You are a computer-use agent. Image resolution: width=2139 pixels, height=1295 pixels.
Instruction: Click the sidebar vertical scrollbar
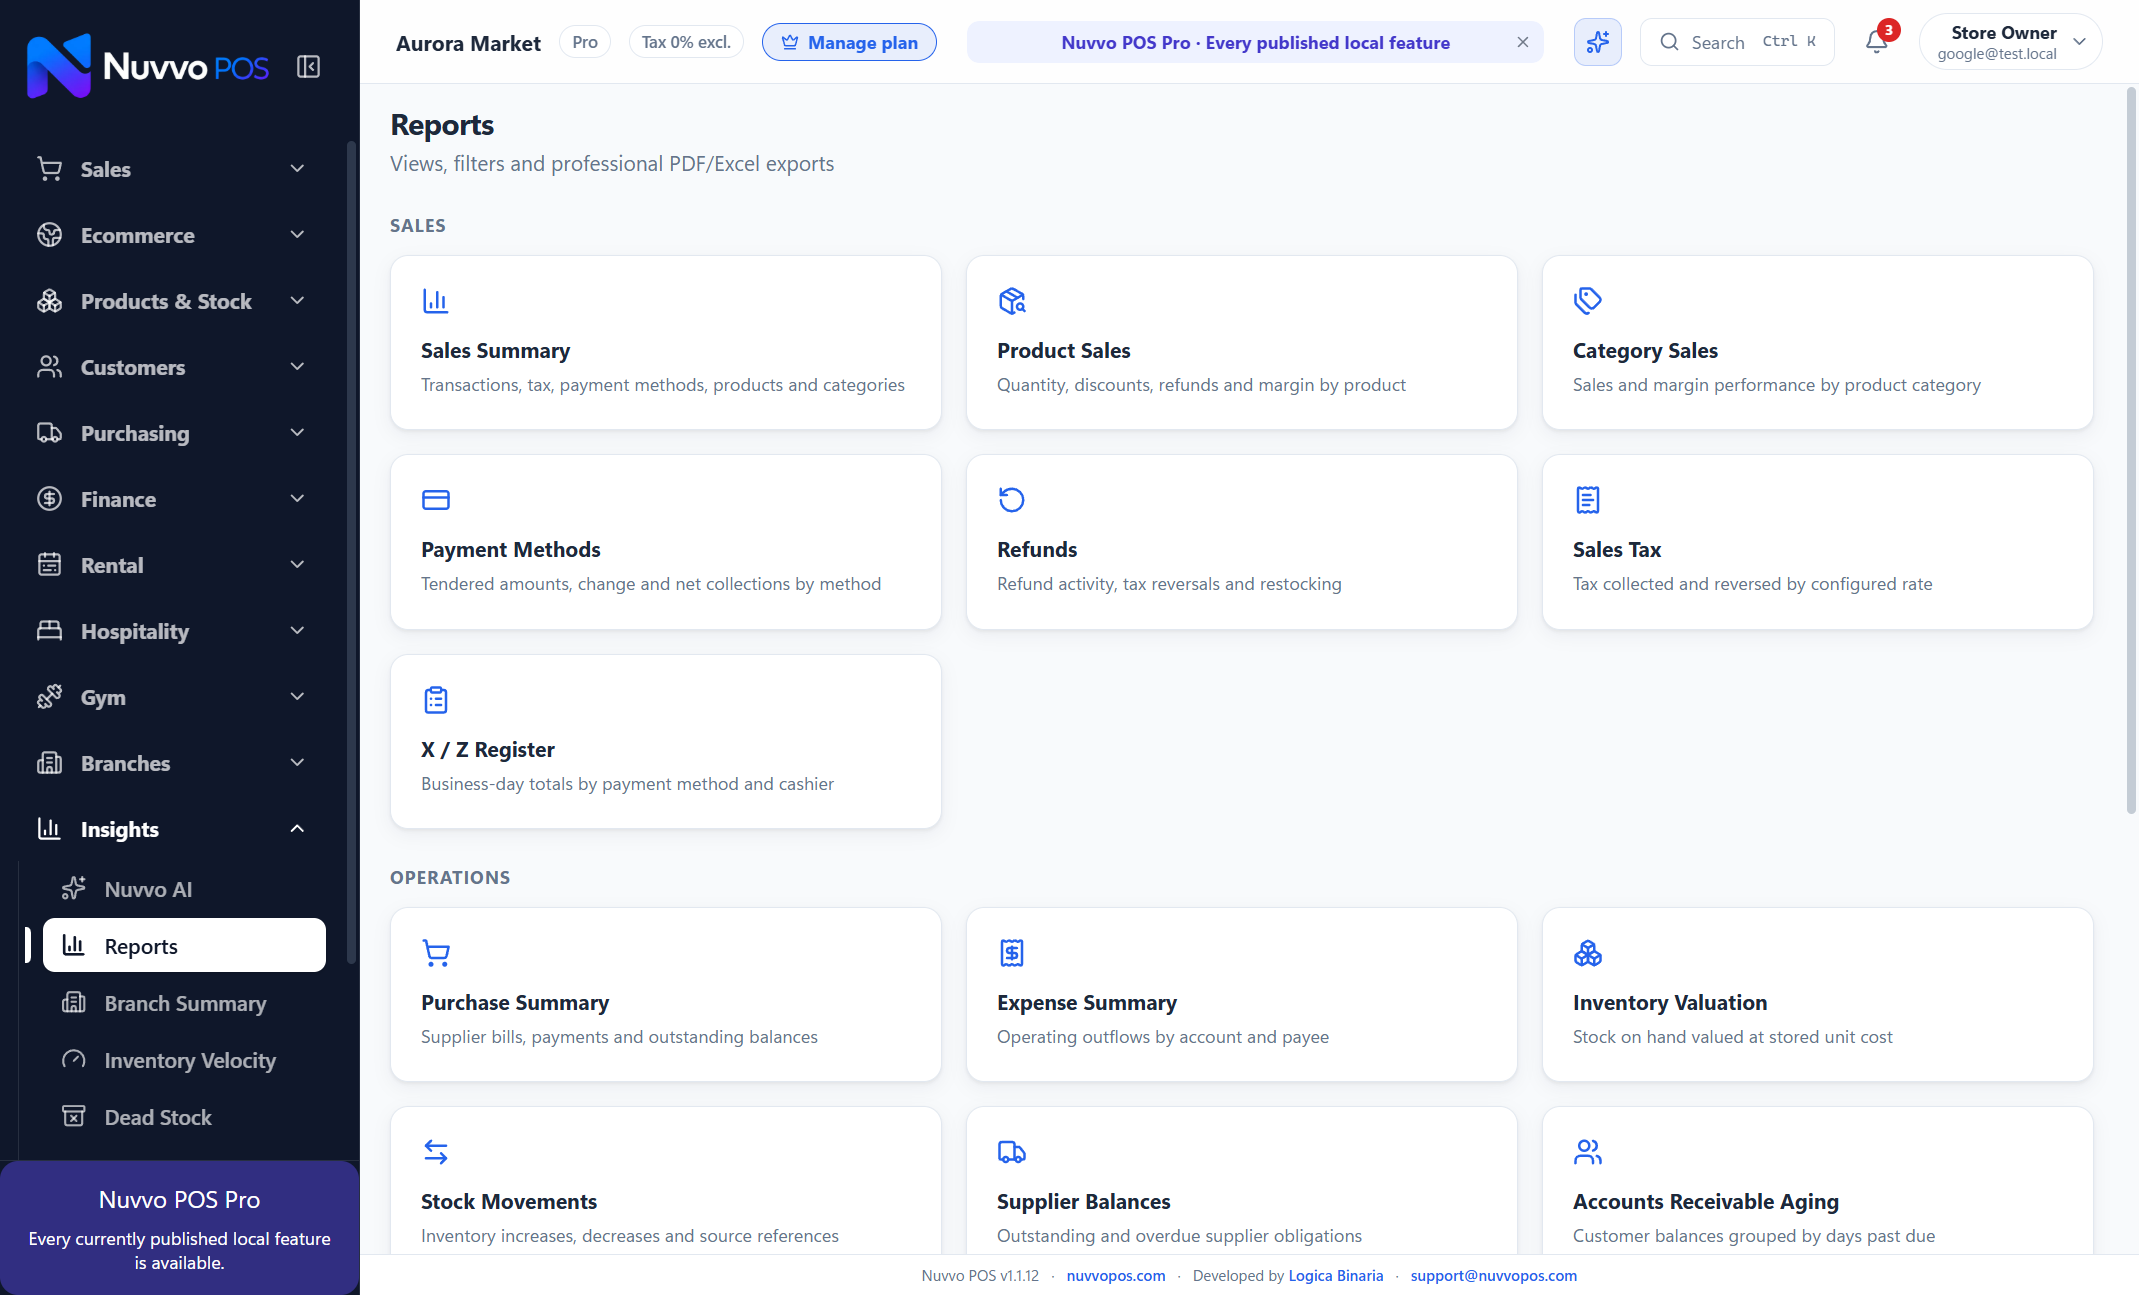click(x=351, y=552)
